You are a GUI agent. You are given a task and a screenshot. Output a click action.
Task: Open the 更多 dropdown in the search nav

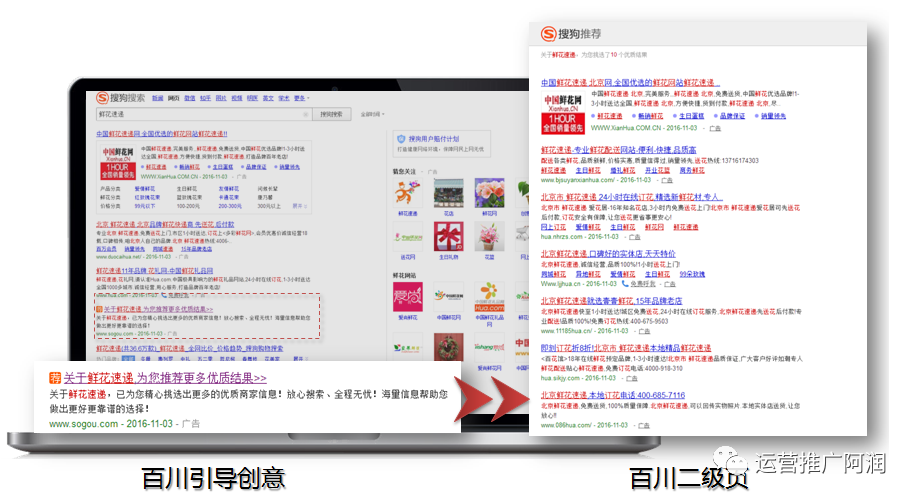tap(301, 98)
